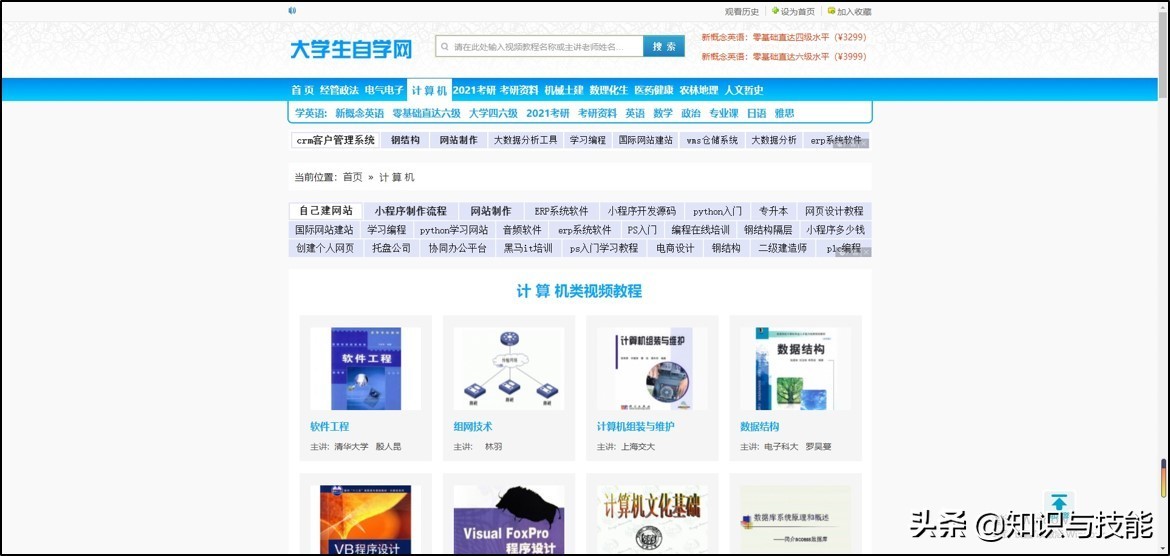
Task: Click the 设为首页 link
Action: point(798,11)
